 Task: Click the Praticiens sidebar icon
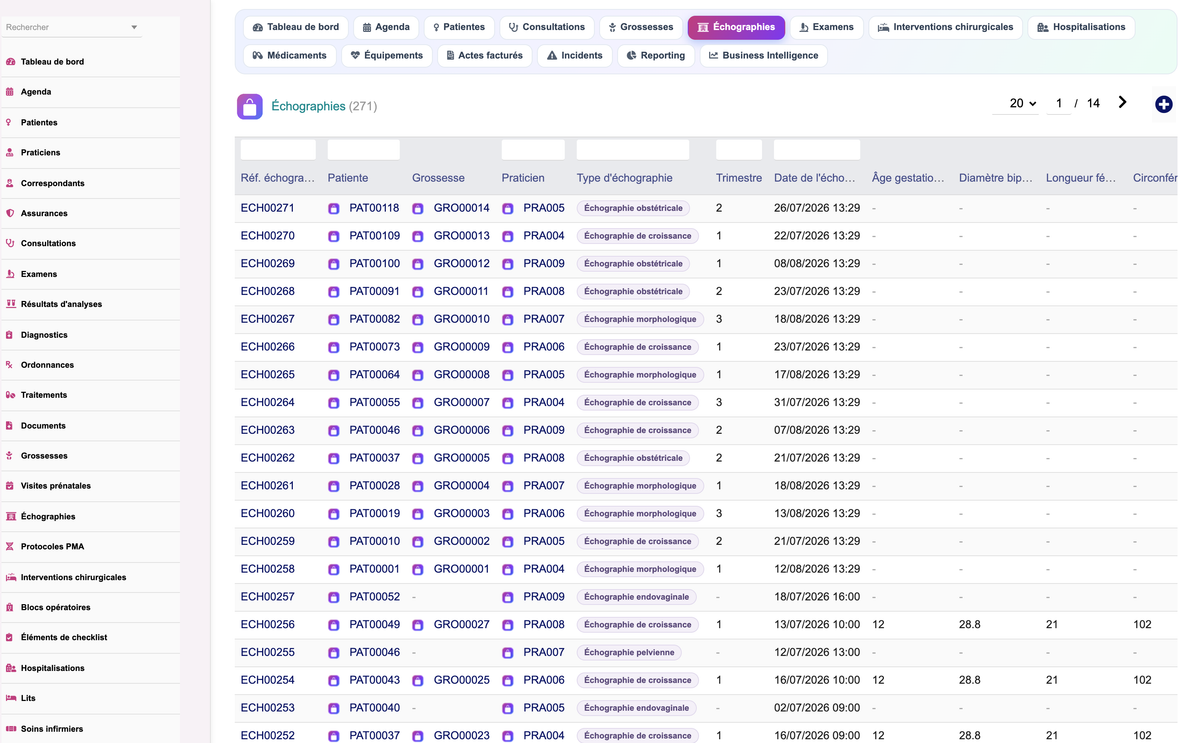(x=10, y=152)
